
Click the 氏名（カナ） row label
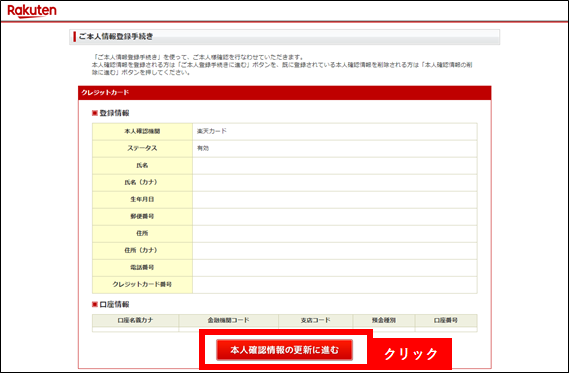(142, 183)
